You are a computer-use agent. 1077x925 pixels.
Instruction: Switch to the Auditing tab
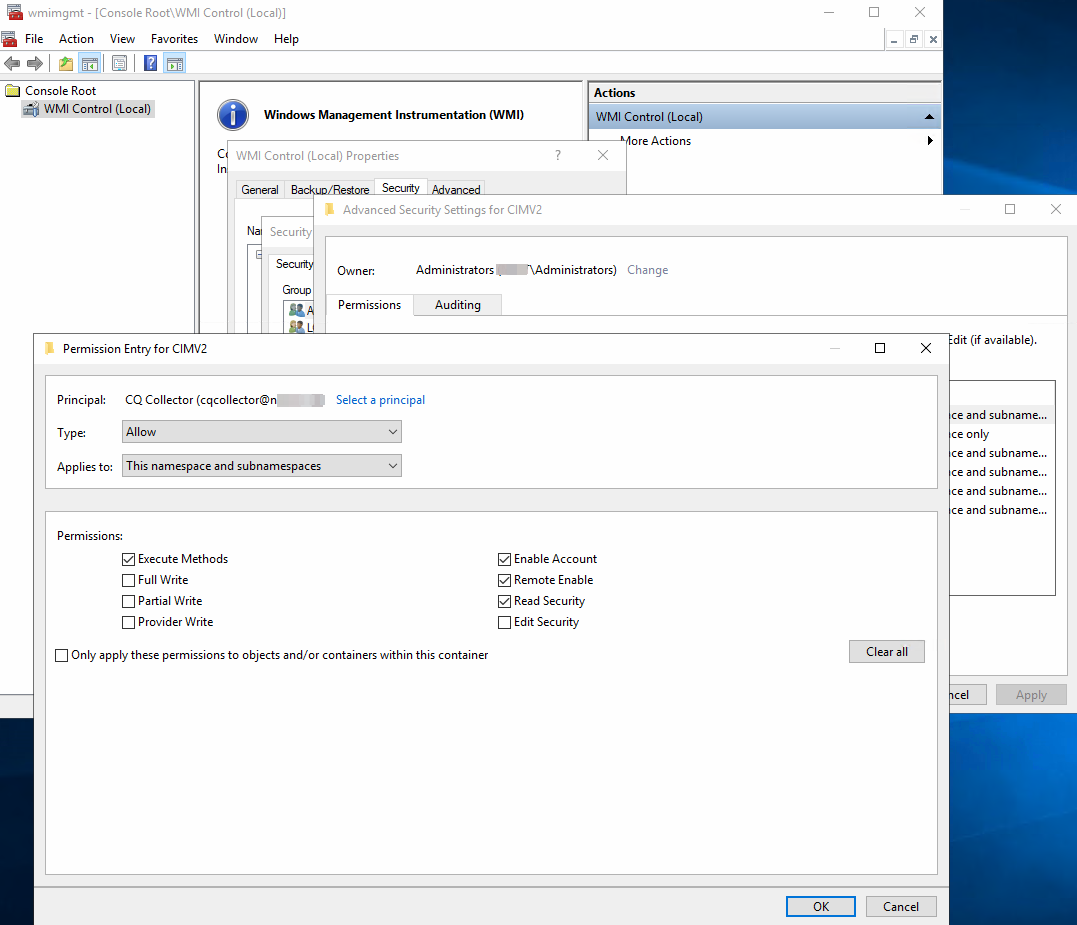tap(457, 305)
